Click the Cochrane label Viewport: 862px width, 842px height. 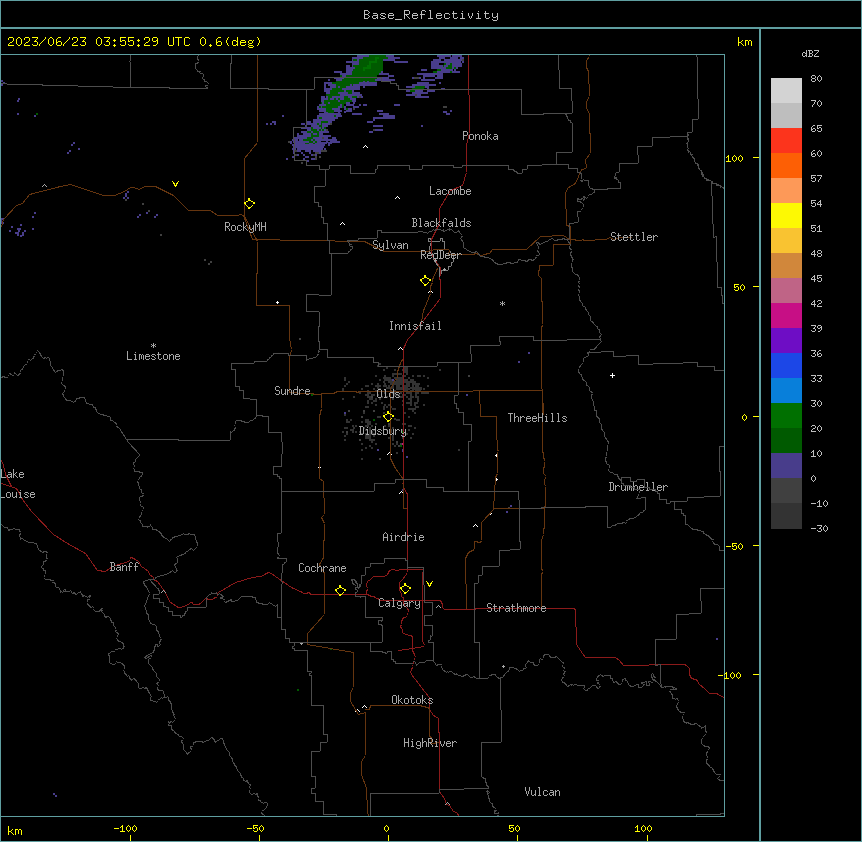(322, 568)
